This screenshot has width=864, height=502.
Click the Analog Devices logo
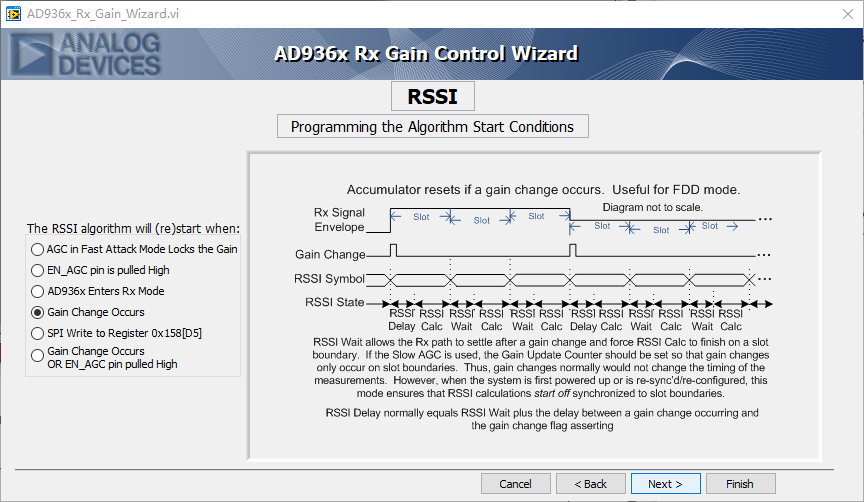pyautogui.click(x=85, y=54)
